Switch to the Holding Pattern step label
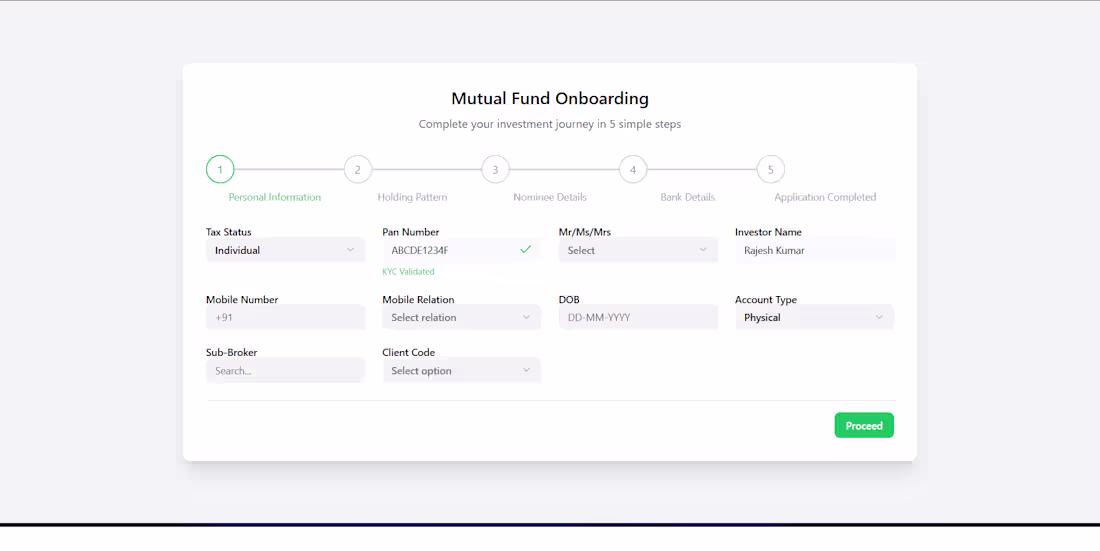This screenshot has width=1100, height=551. click(412, 197)
